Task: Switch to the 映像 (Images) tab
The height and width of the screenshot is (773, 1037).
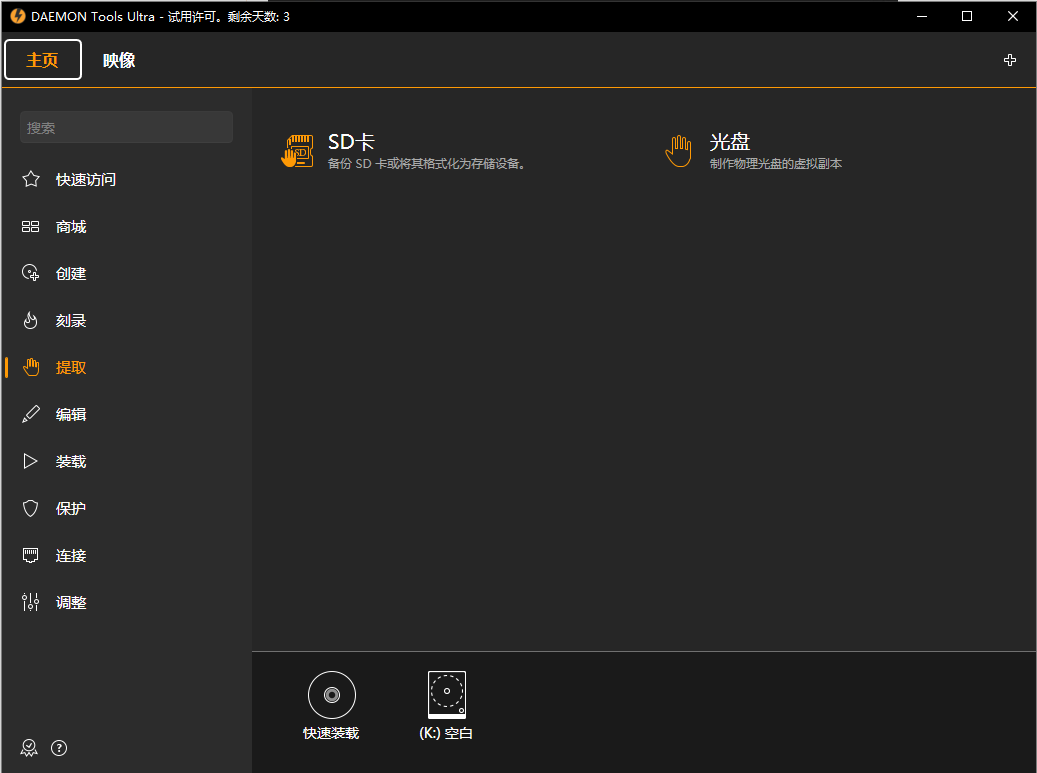Action: point(119,60)
